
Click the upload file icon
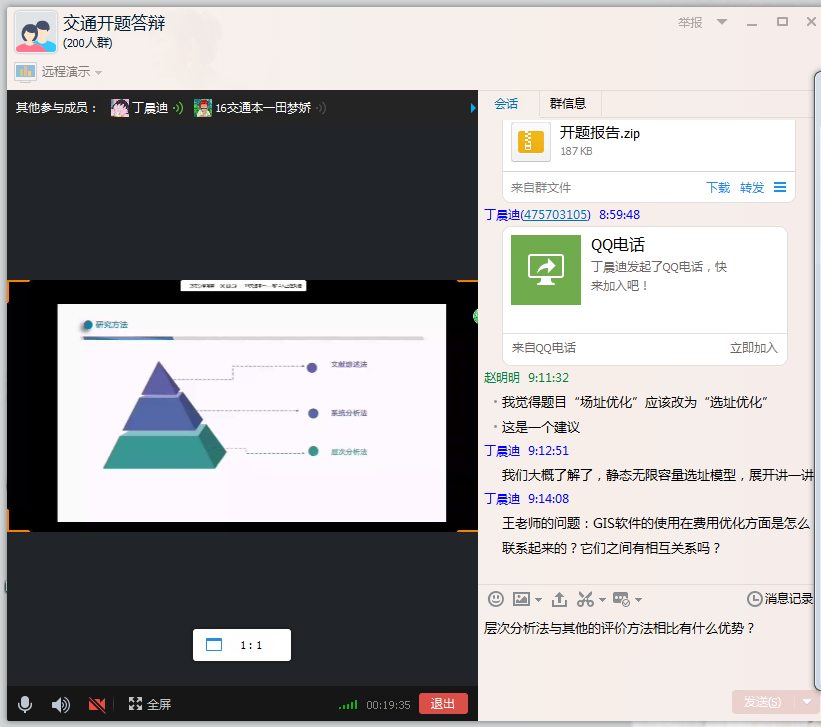point(559,599)
